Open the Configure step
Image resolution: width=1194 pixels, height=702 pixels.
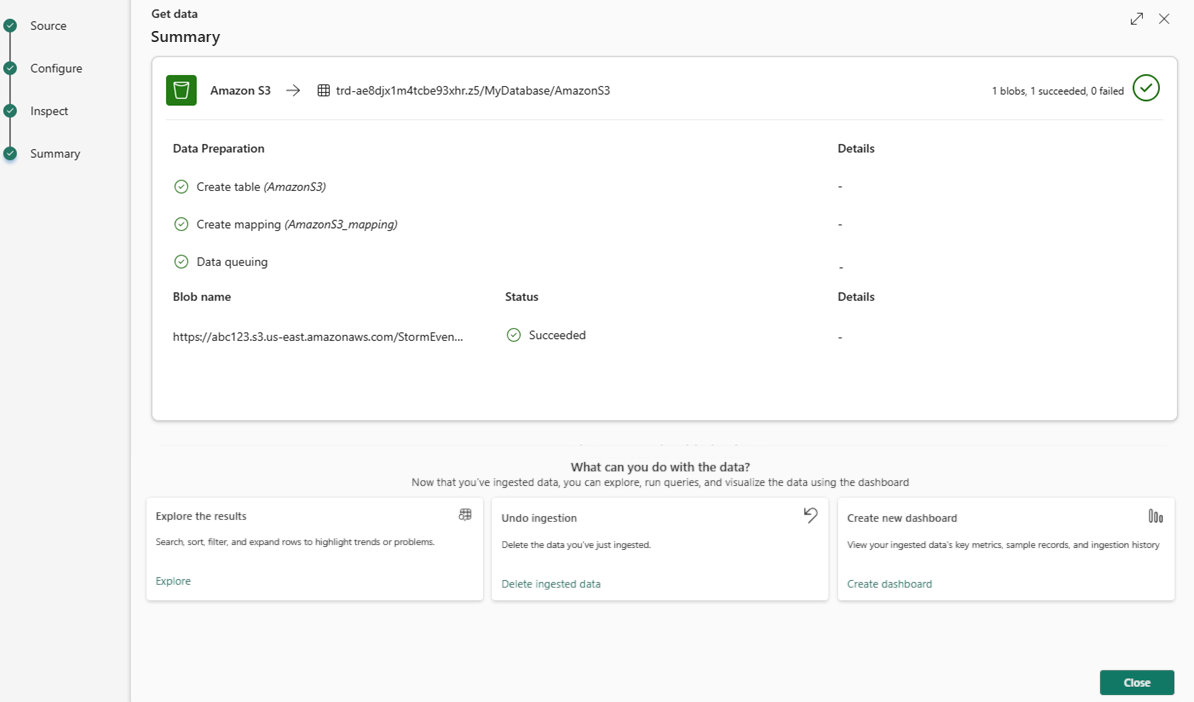point(56,69)
